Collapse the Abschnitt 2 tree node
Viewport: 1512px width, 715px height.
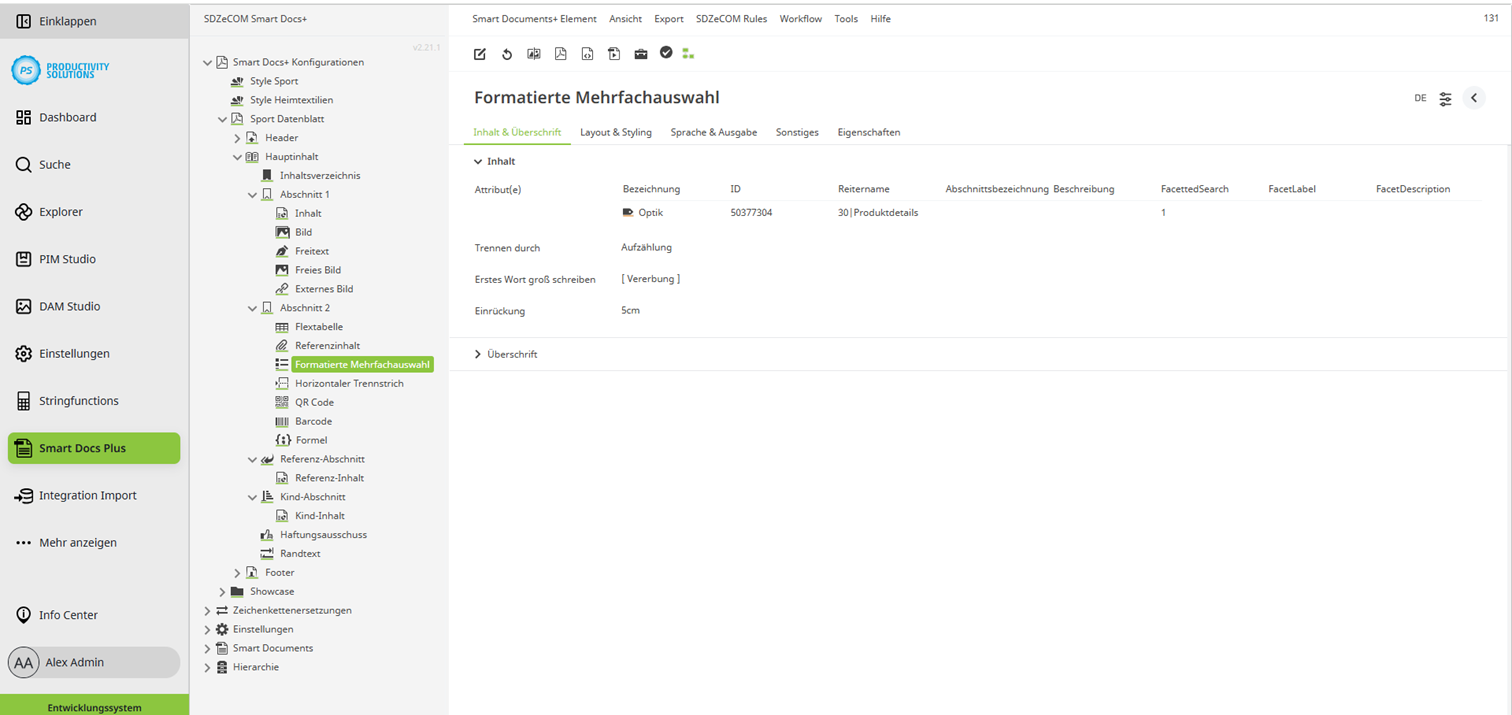(253, 307)
